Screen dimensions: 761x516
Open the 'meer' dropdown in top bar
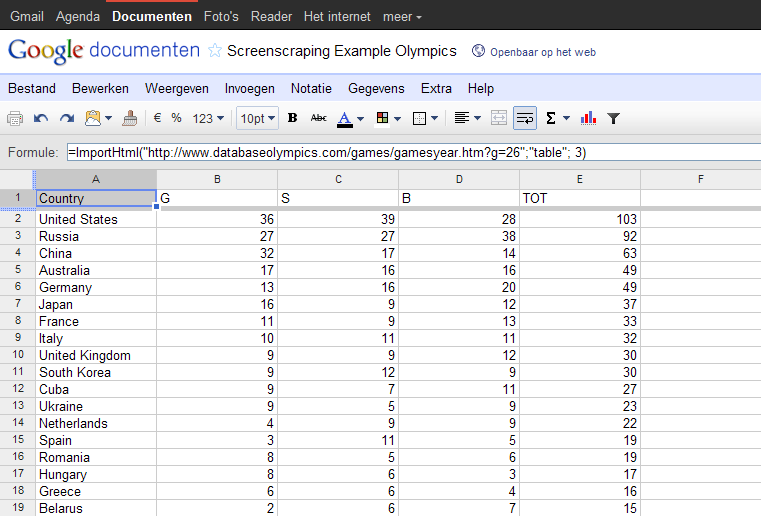(x=404, y=17)
